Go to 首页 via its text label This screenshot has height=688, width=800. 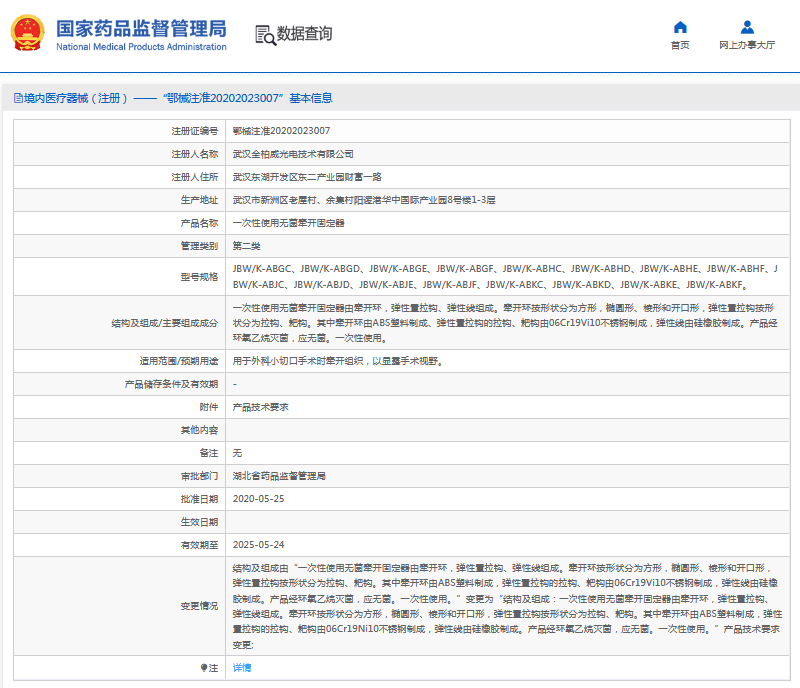[680, 46]
